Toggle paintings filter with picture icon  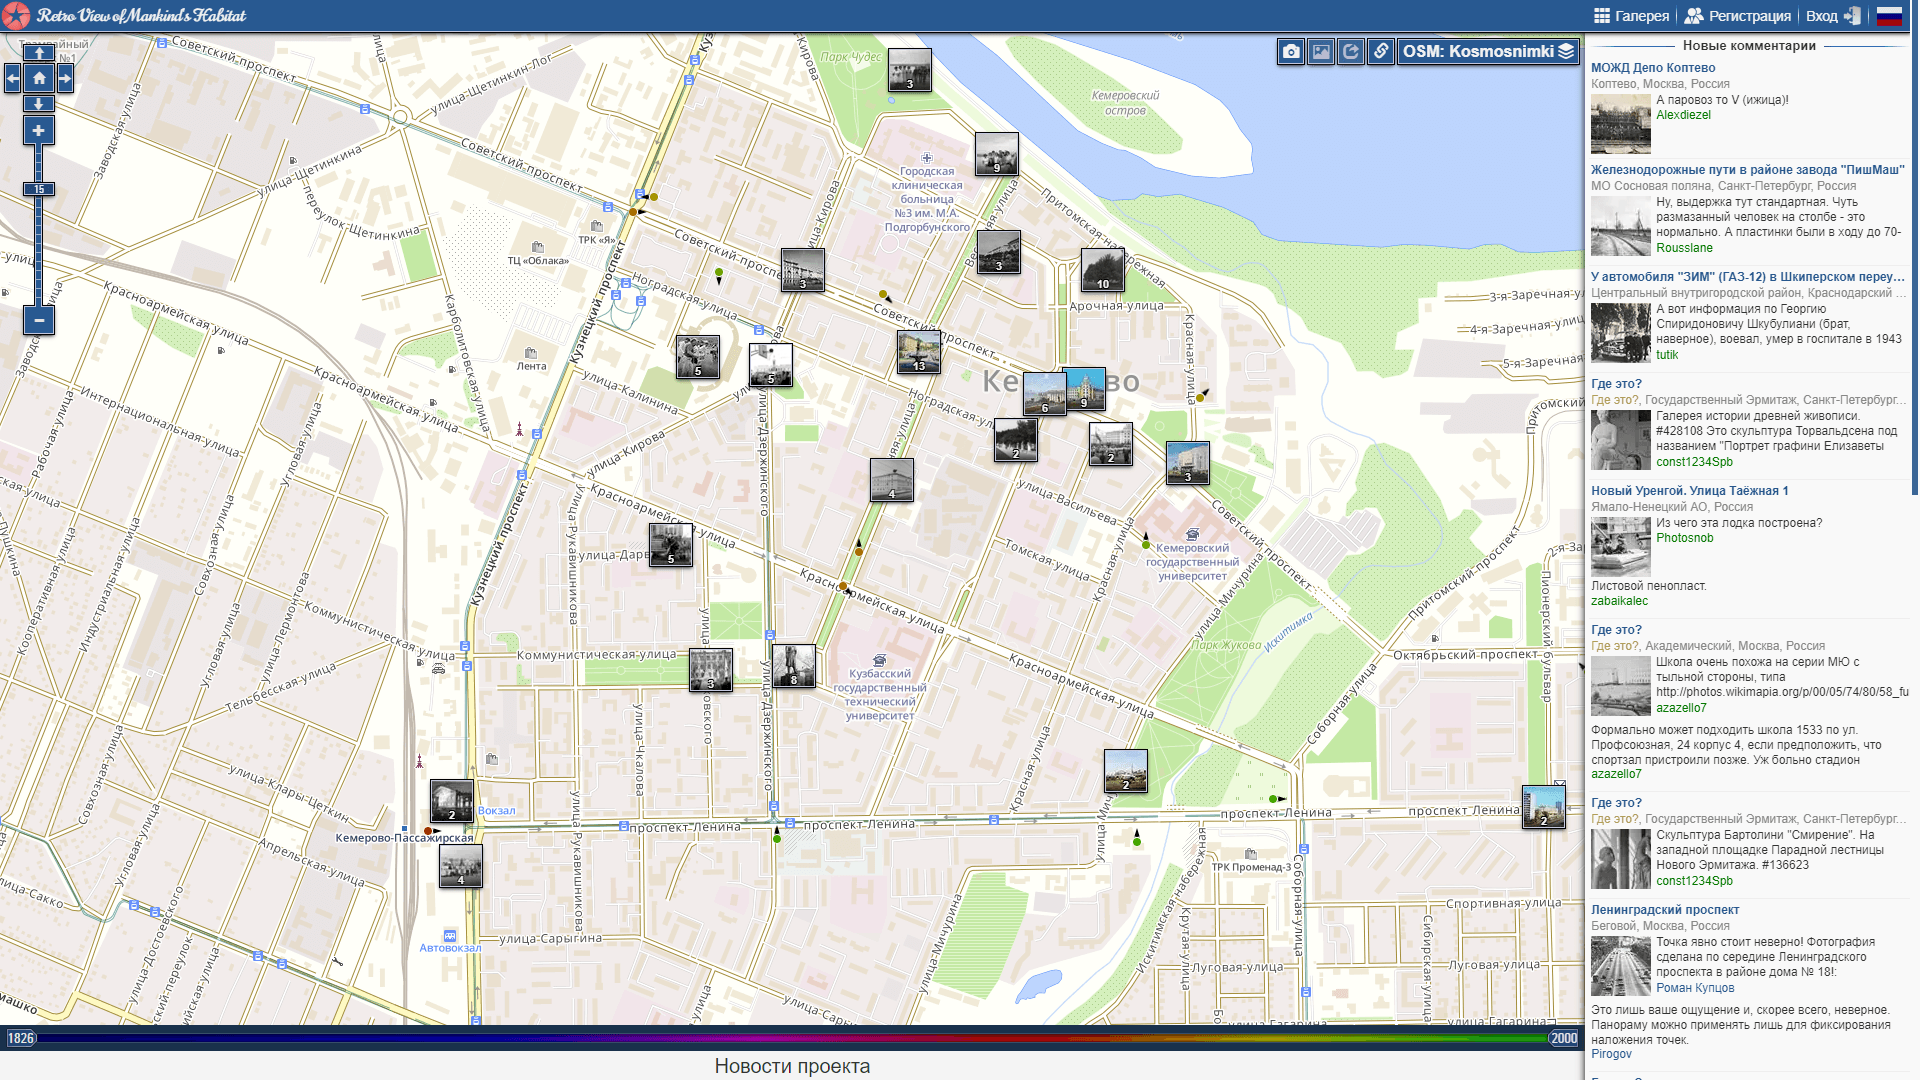click(1321, 52)
